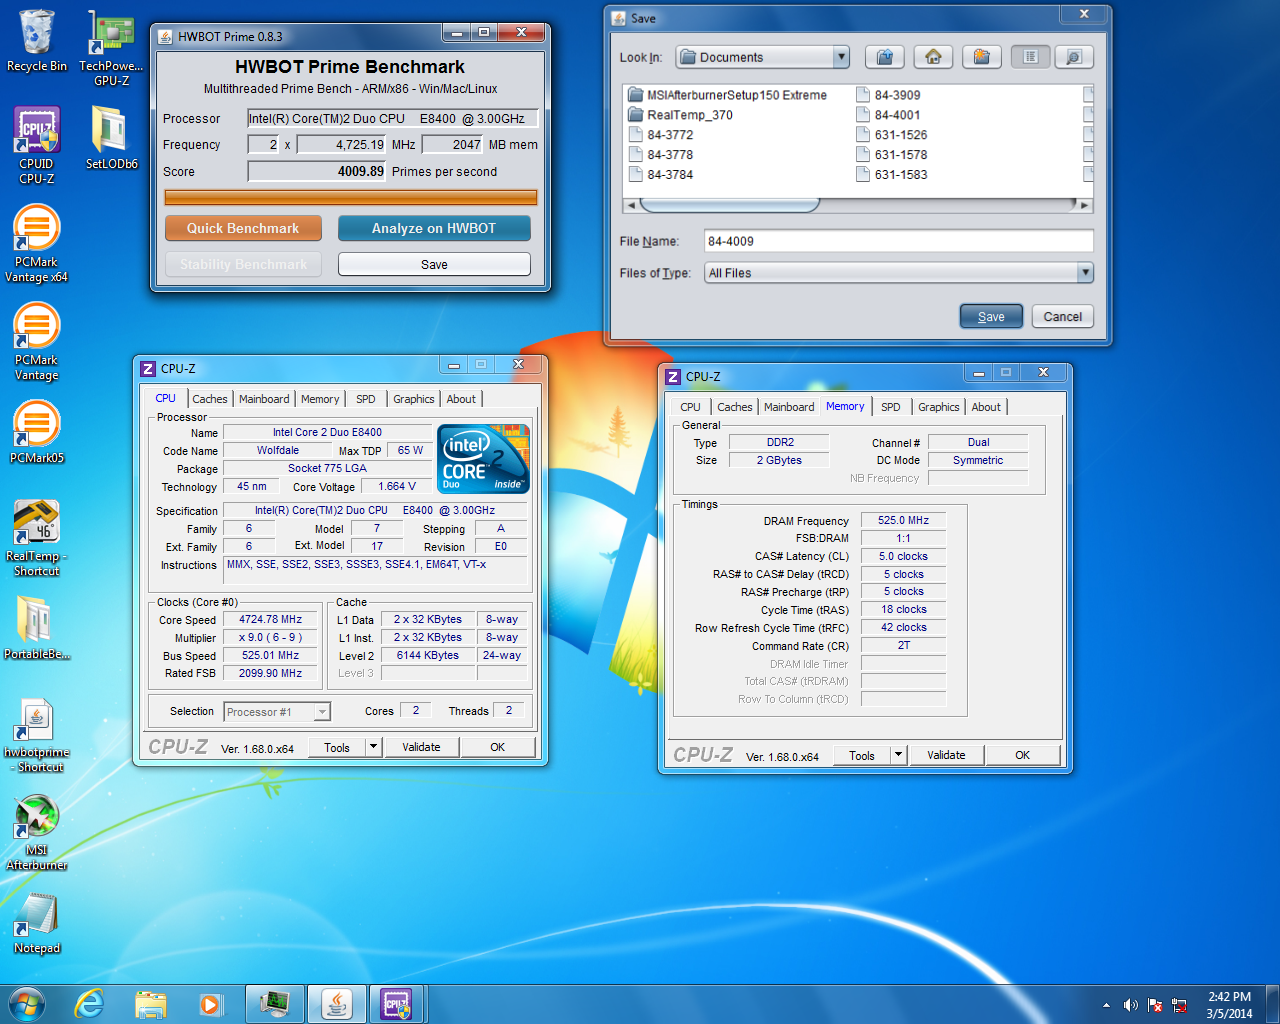Open Windows Explorer from the taskbar
1280x1024 pixels.
click(x=150, y=1004)
